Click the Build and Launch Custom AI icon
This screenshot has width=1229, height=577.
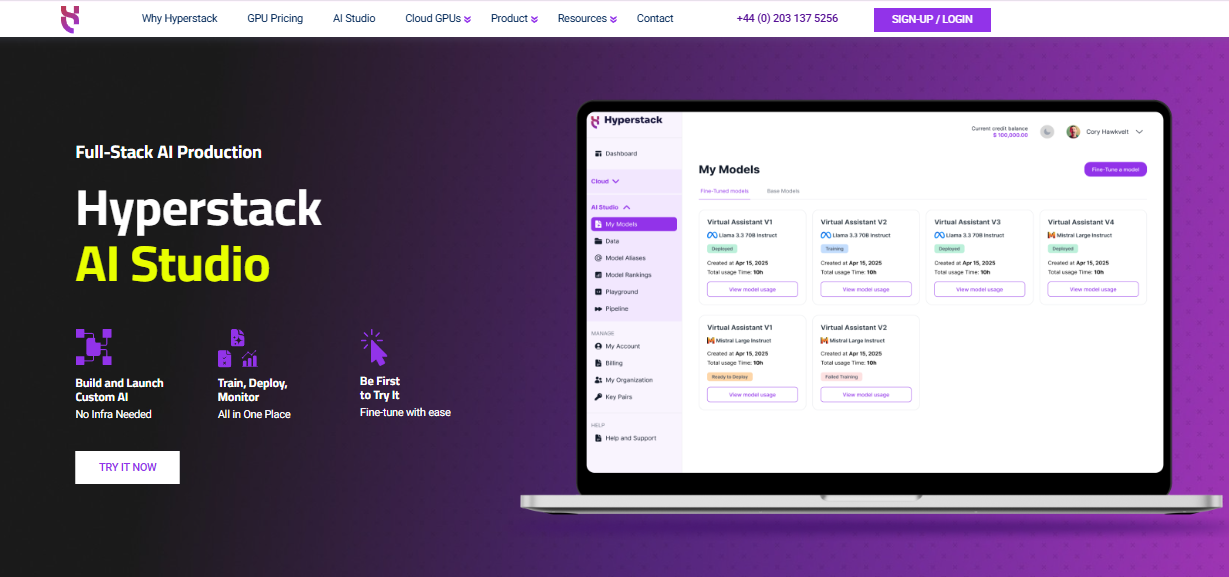[93, 346]
